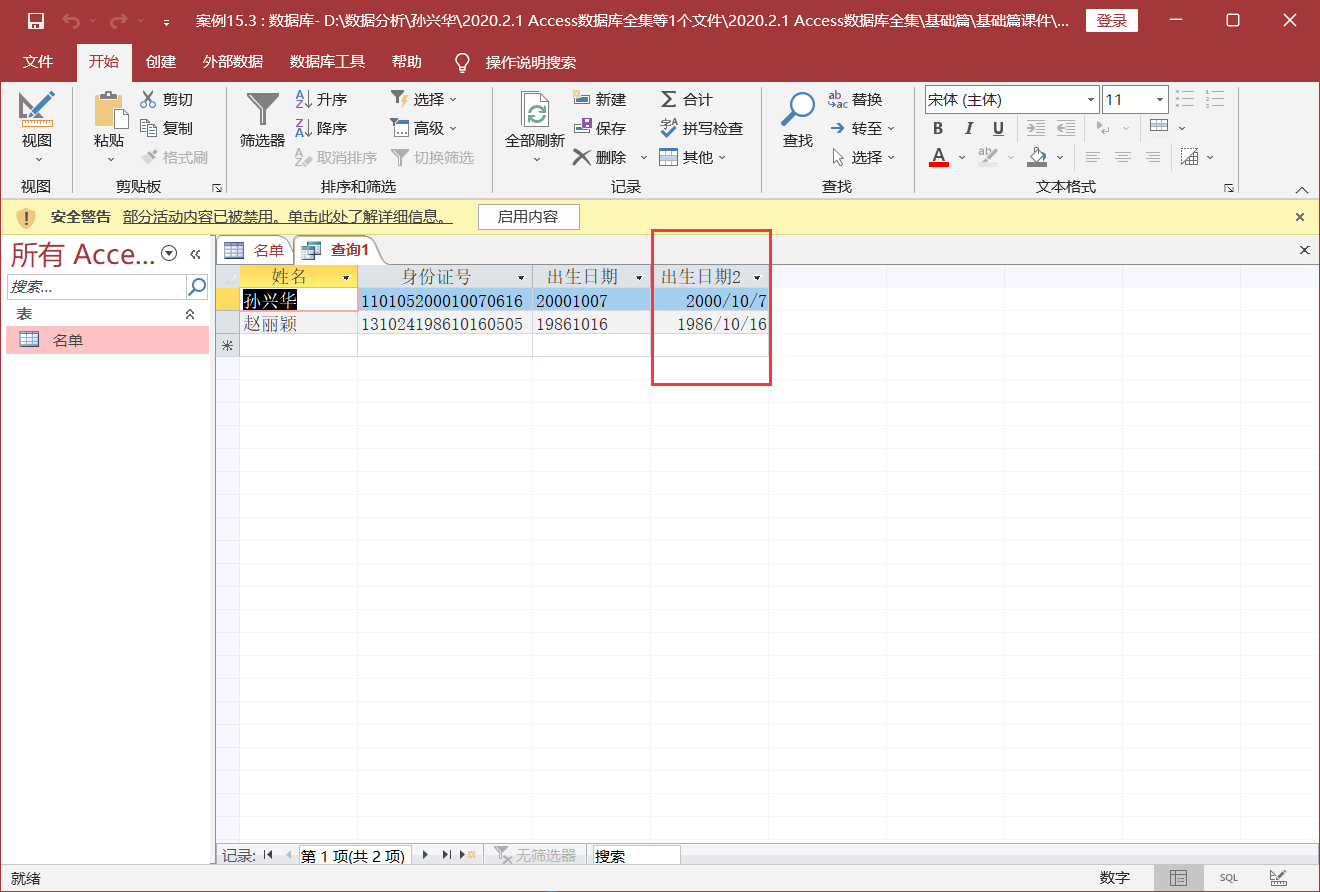Open 姓名 column filter arrow
Image resolution: width=1320 pixels, height=892 pixels.
point(347,277)
